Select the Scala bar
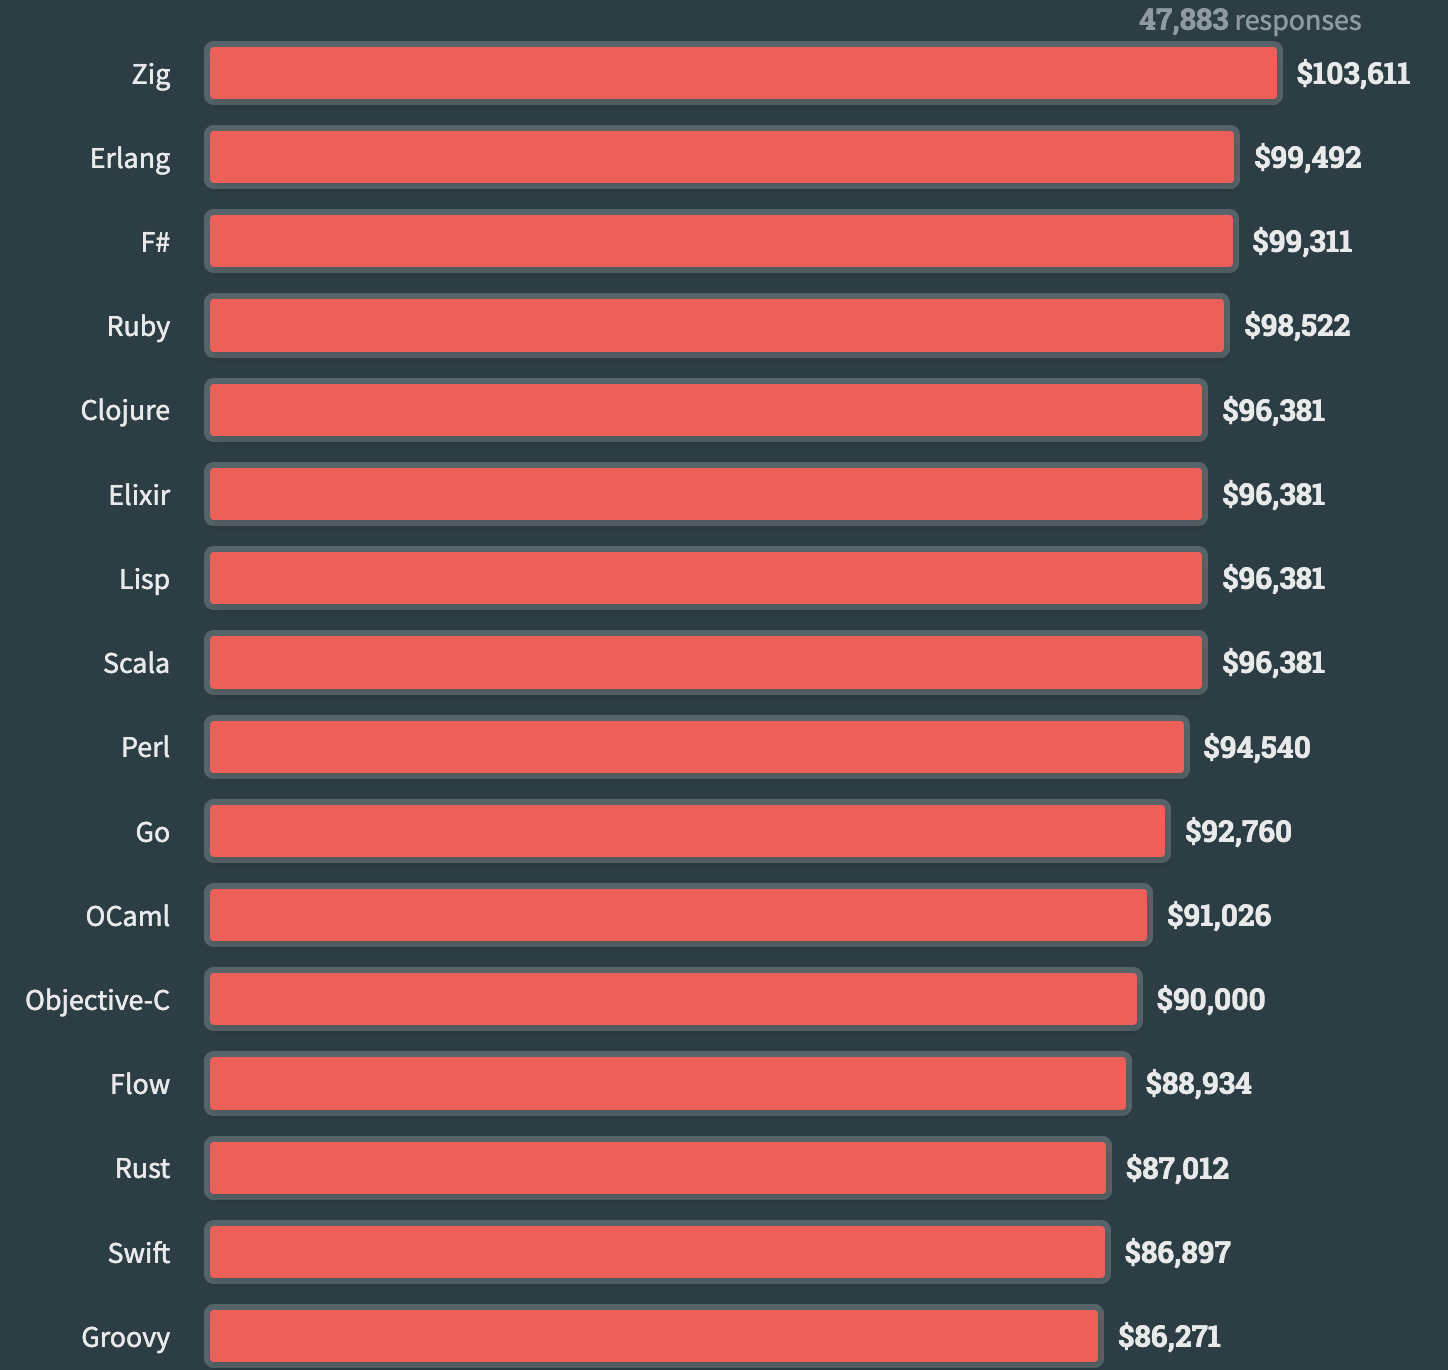This screenshot has height=1370, width=1448. coord(706,662)
